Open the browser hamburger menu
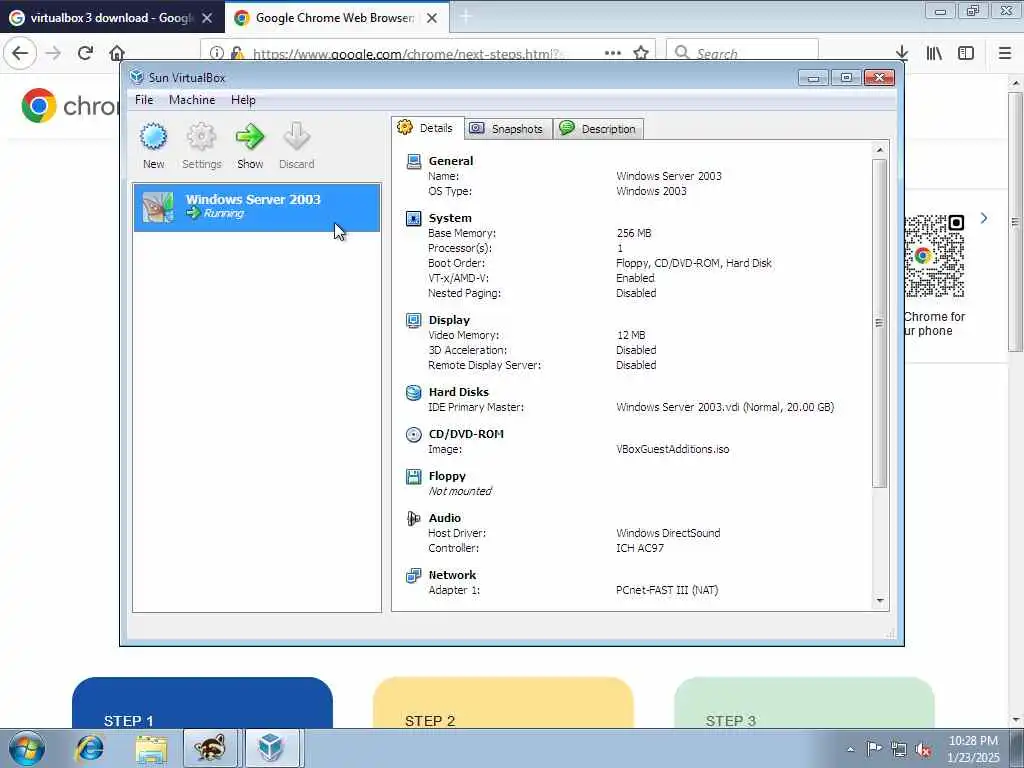This screenshot has width=1024, height=768. point(1005,53)
